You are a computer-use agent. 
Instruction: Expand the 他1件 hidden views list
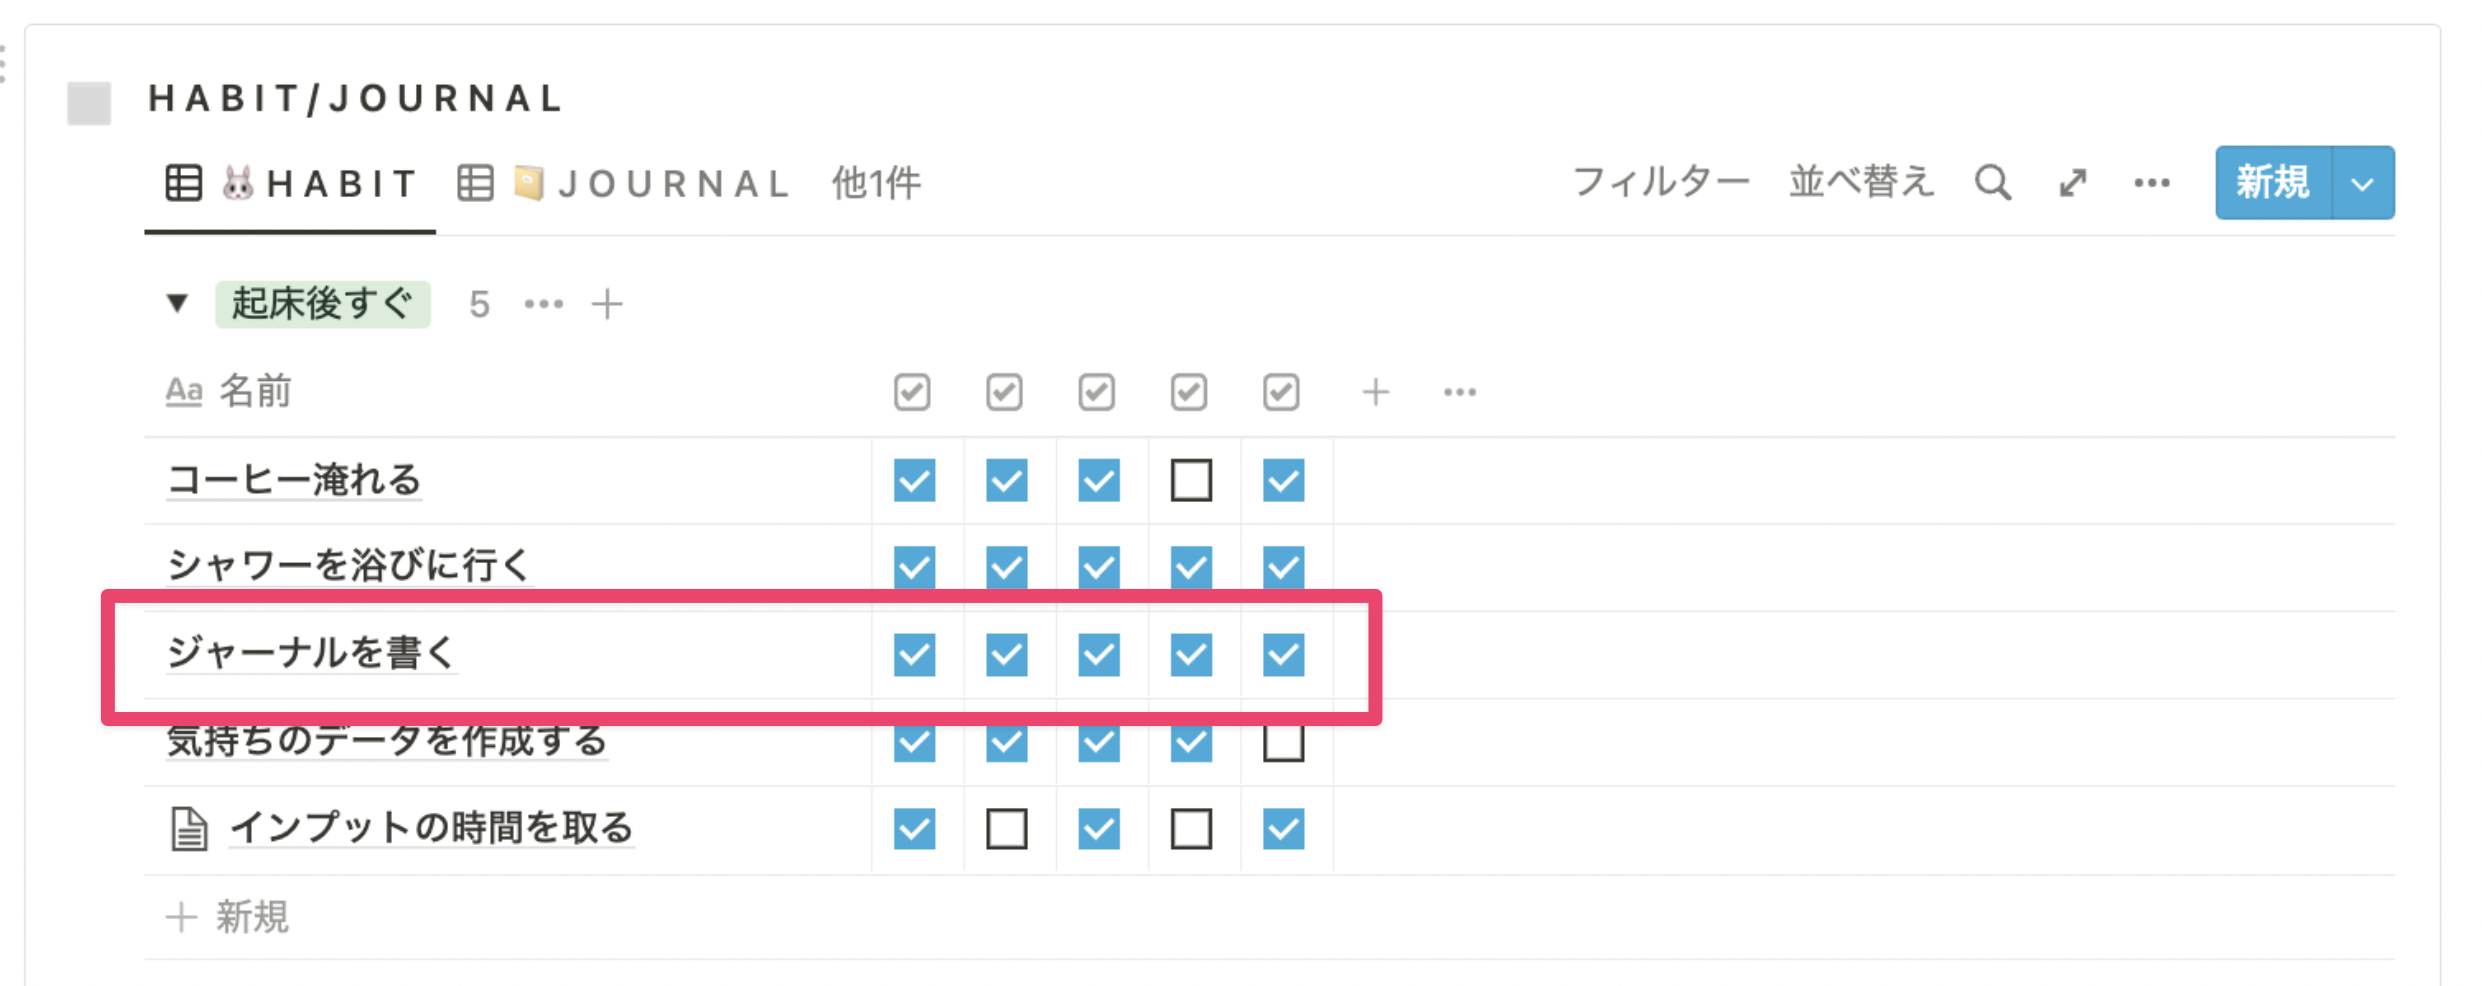[x=876, y=183]
